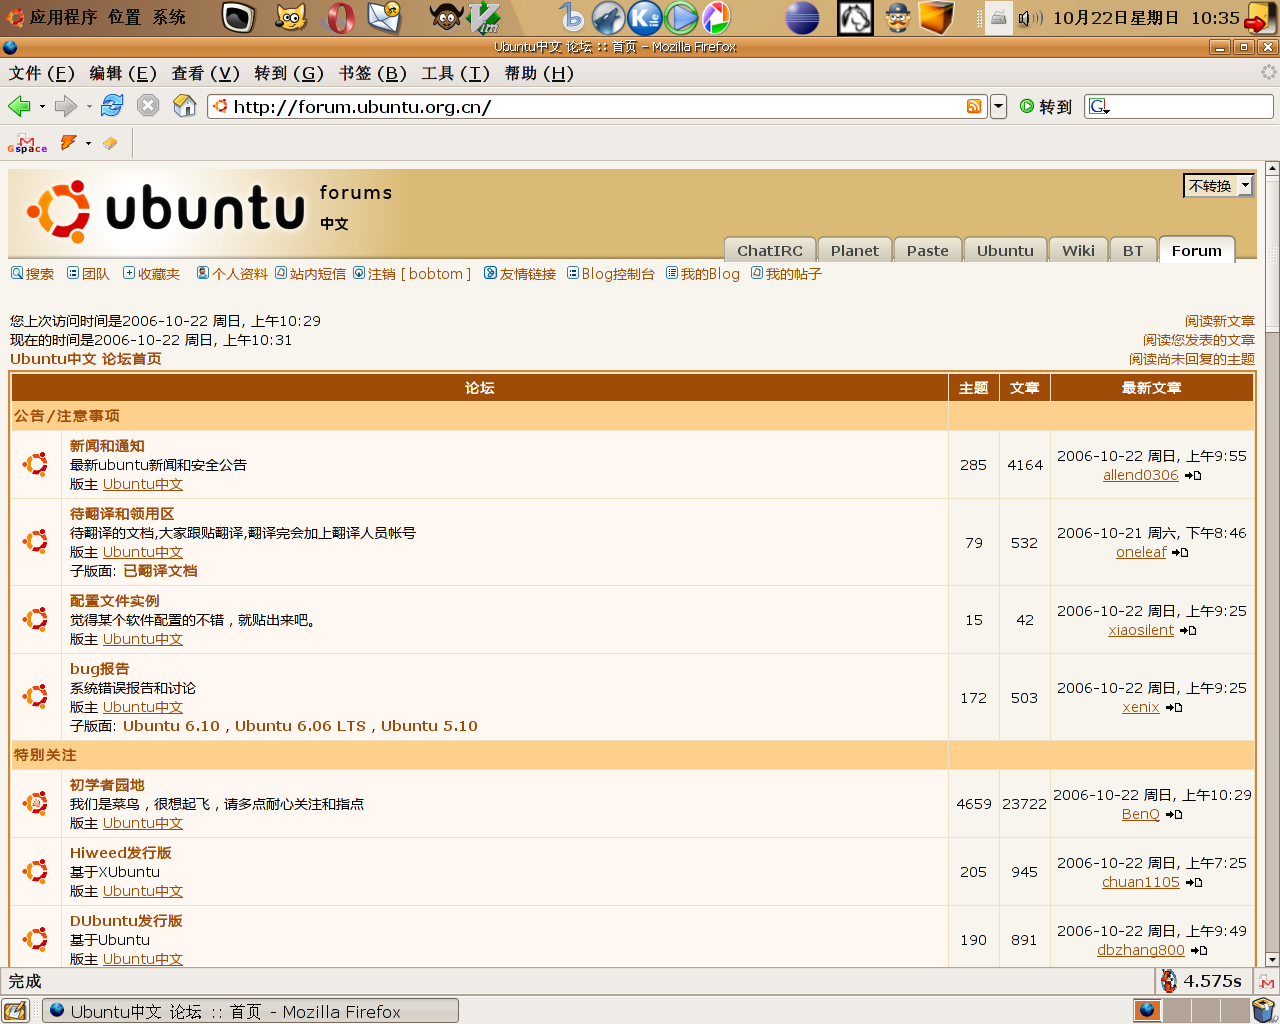Open the Gspace toolbar button

[x=27, y=144]
